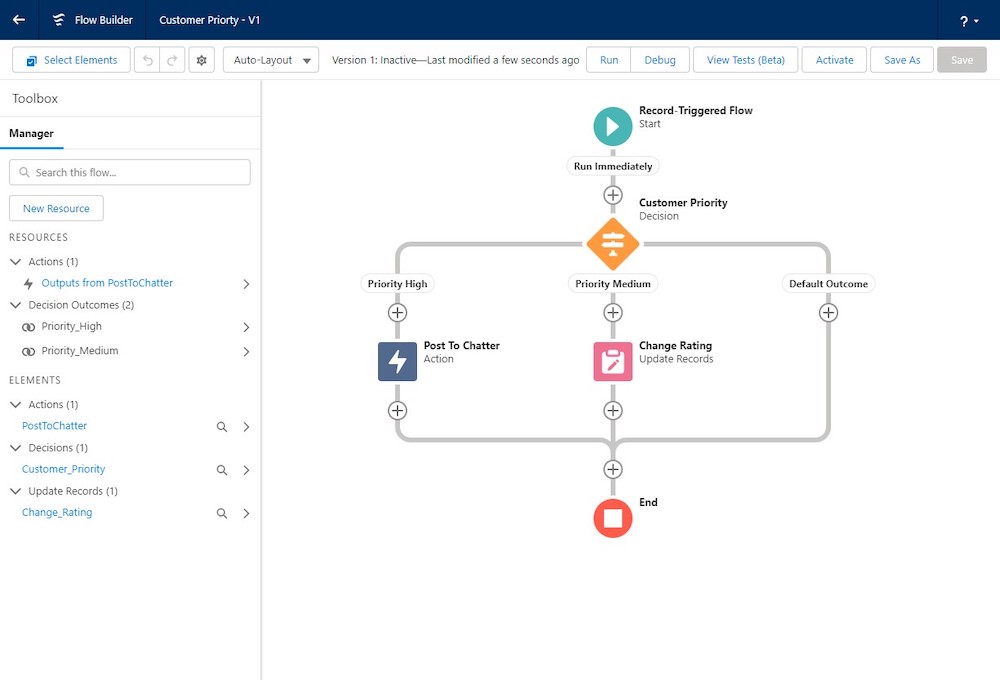1000x680 pixels.
Task: Click the outcome icon beside Priority_Medium
Action: coord(28,351)
